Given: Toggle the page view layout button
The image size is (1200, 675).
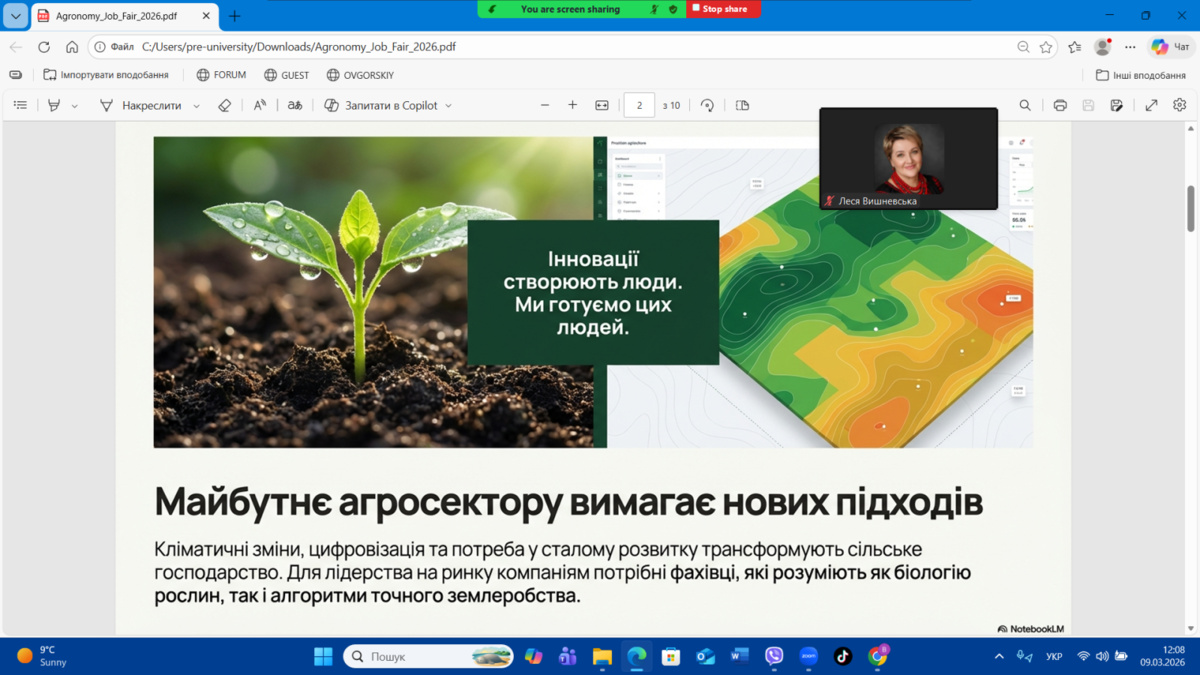Looking at the screenshot, I should point(742,105).
